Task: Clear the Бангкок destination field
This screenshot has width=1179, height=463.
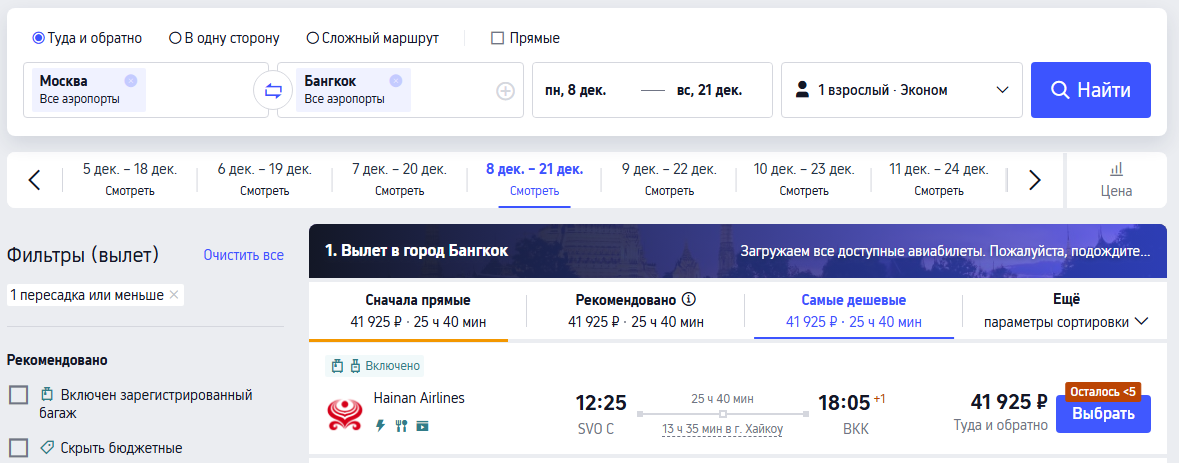Action: click(x=396, y=81)
